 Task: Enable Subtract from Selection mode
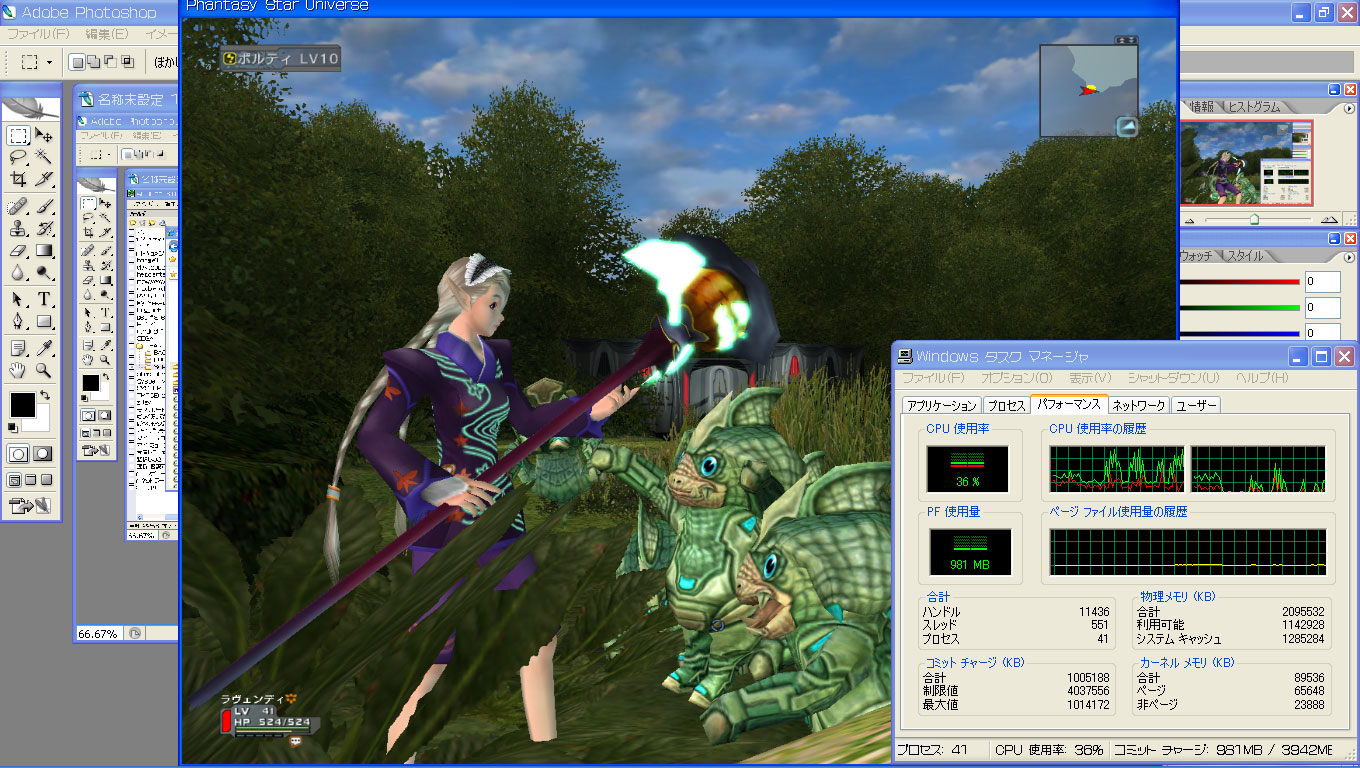tap(110, 62)
